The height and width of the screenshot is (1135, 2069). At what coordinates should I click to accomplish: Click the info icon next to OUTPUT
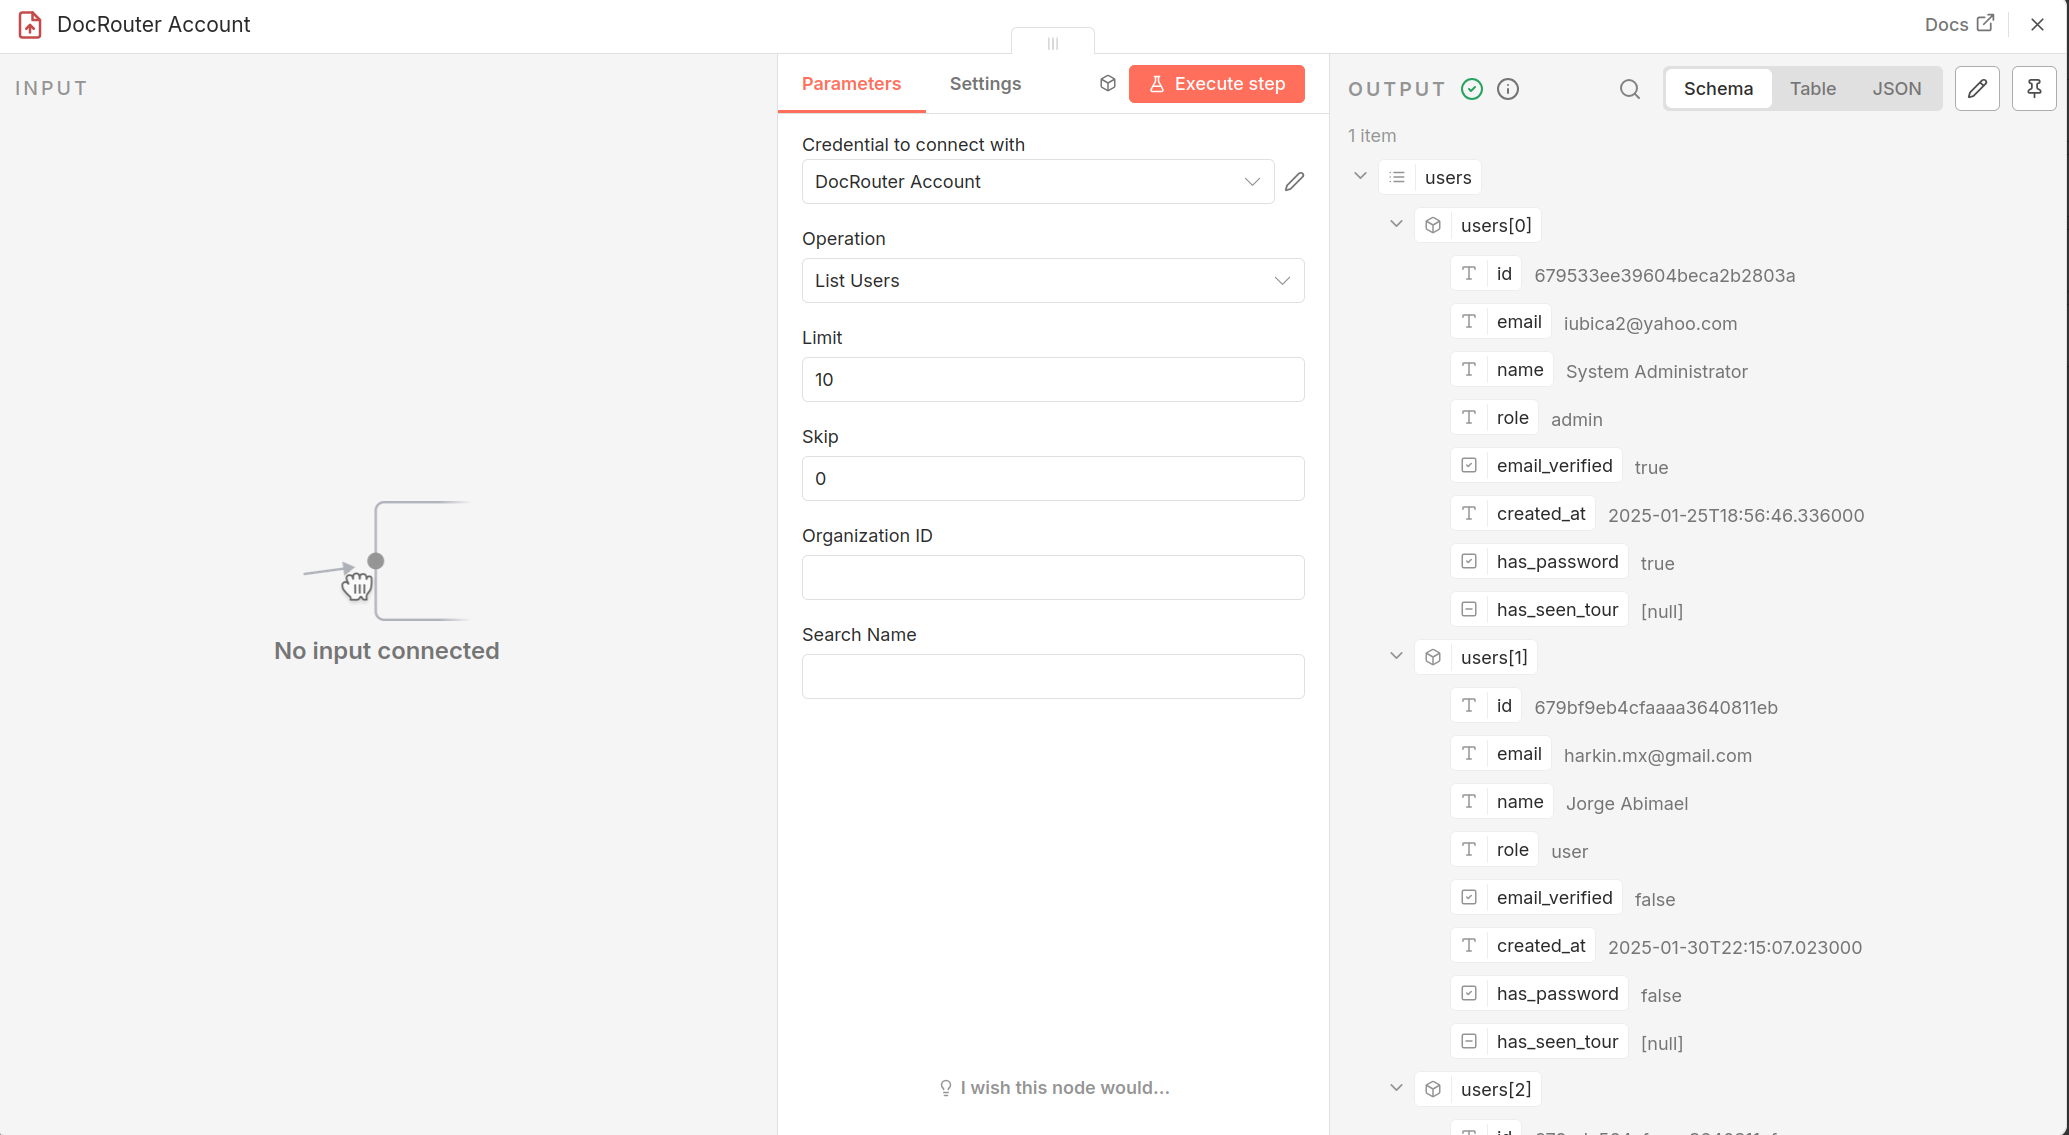pyautogui.click(x=1508, y=88)
